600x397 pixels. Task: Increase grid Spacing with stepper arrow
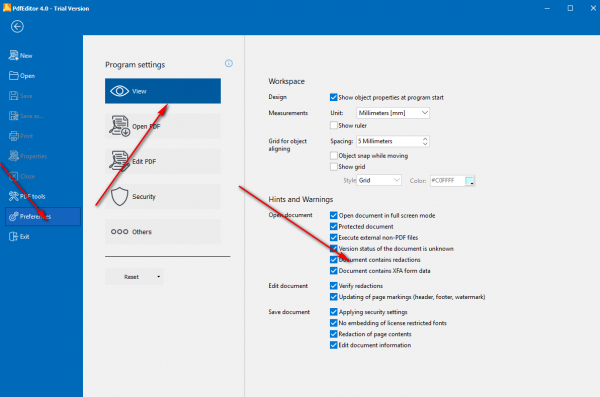coord(425,139)
